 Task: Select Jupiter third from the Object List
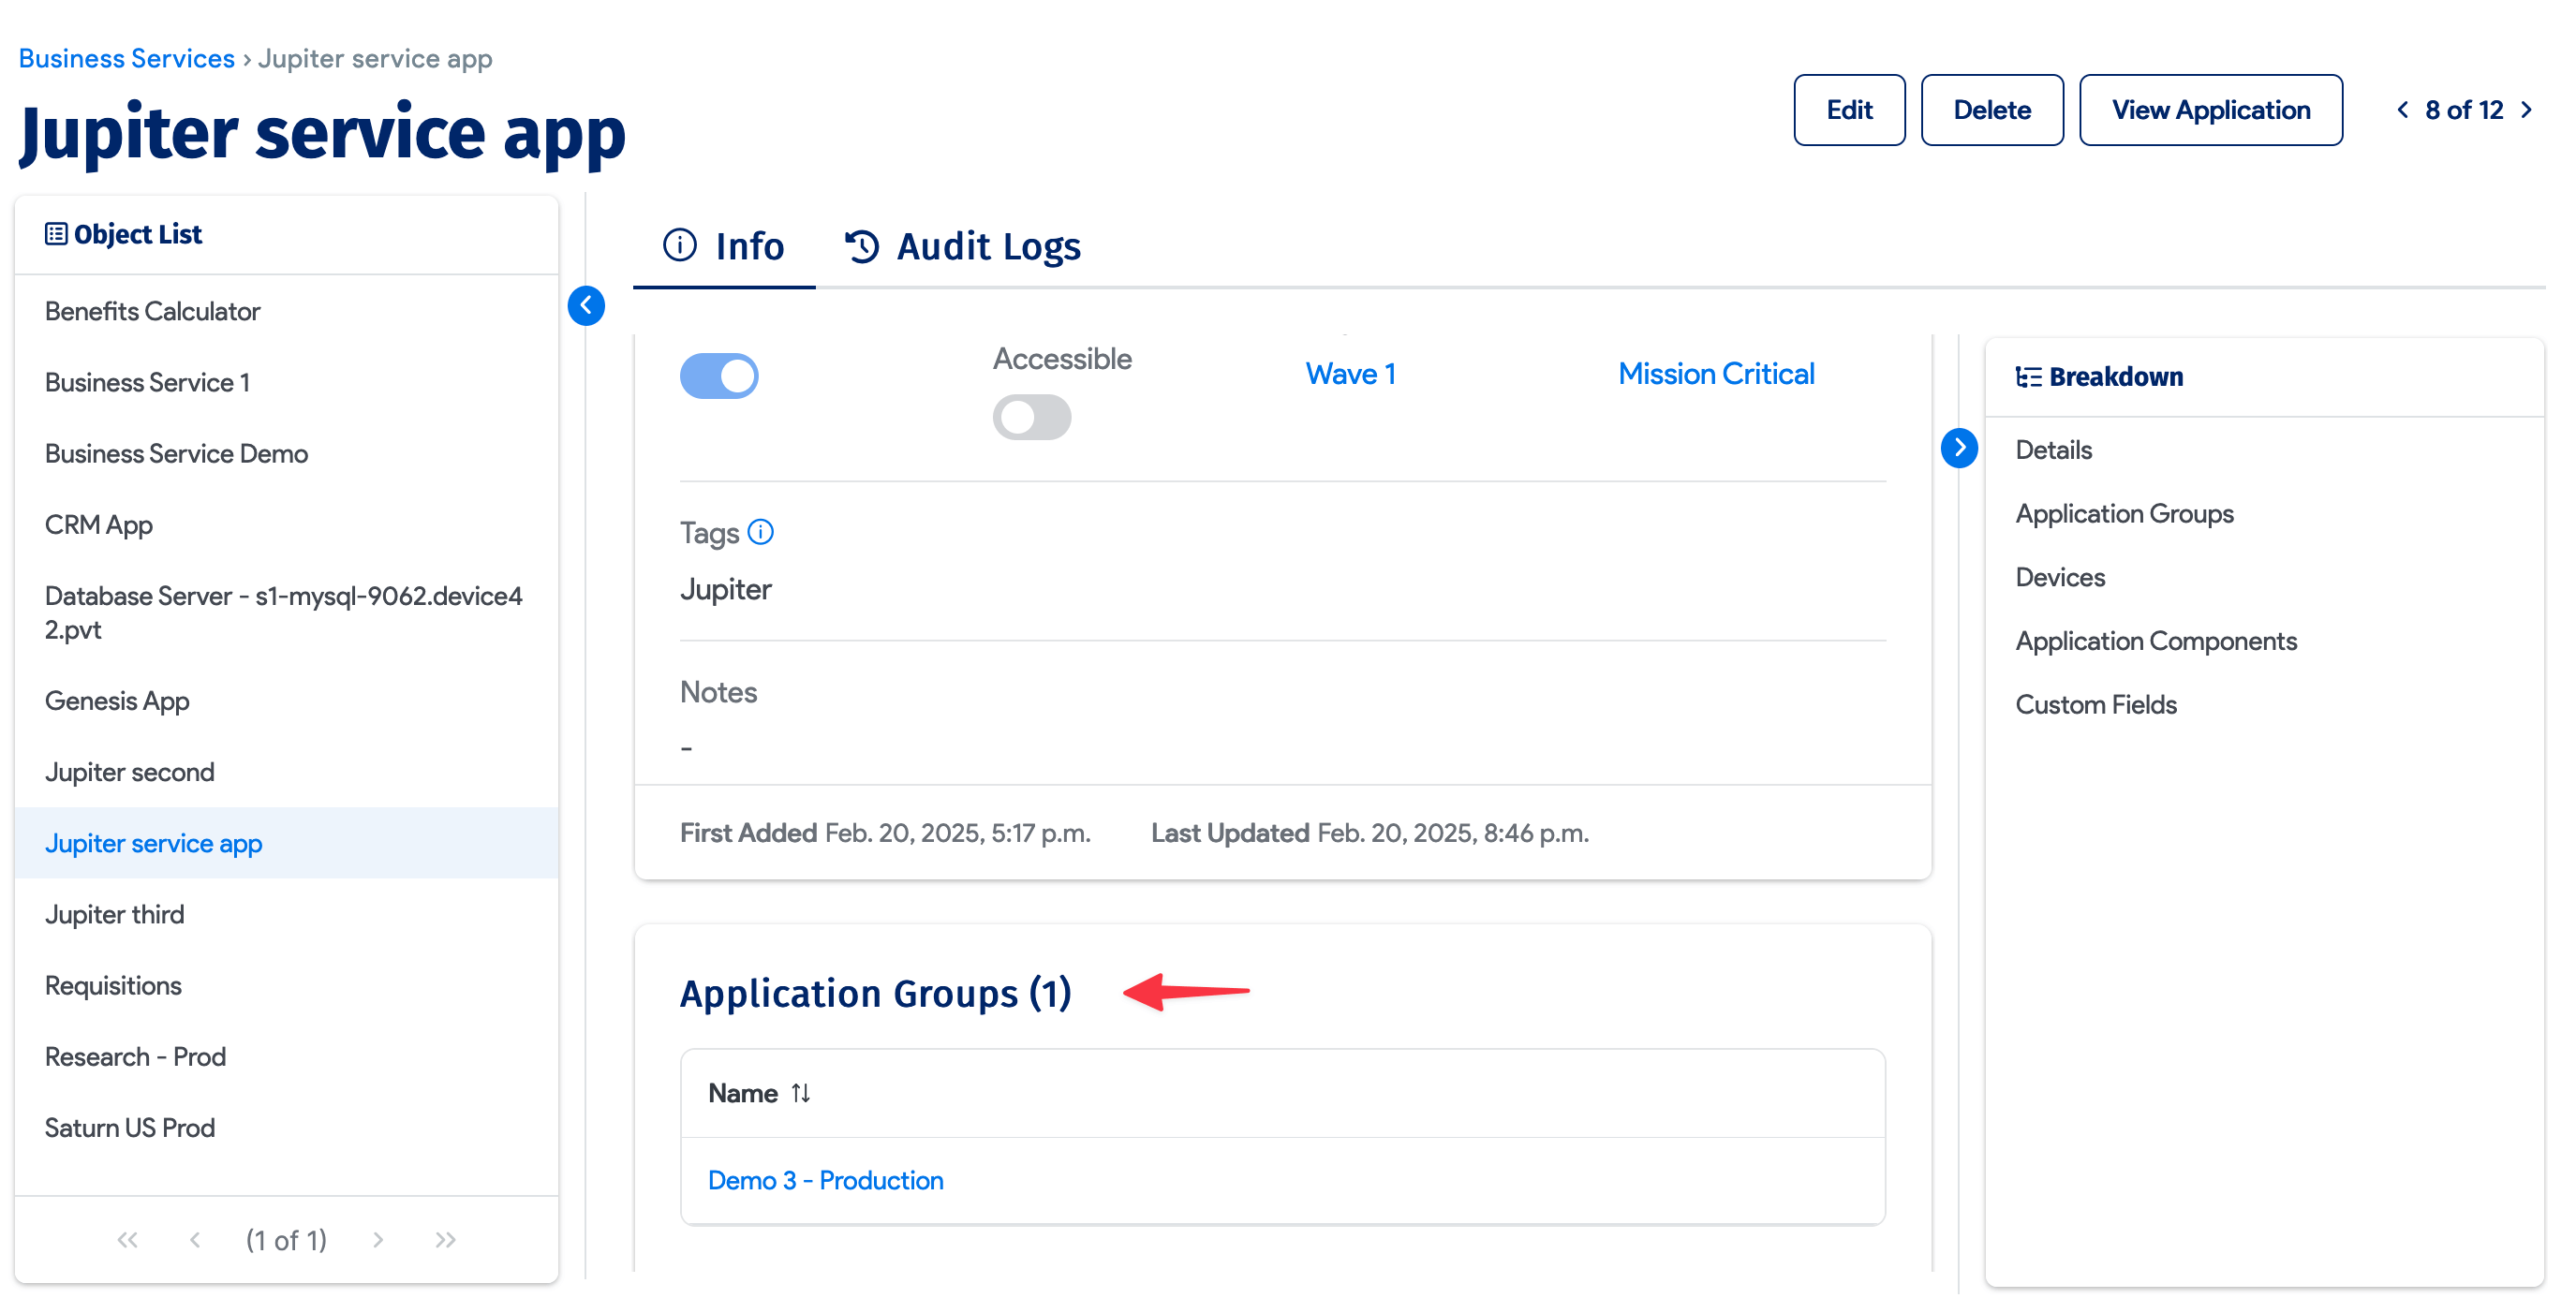click(x=114, y=913)
